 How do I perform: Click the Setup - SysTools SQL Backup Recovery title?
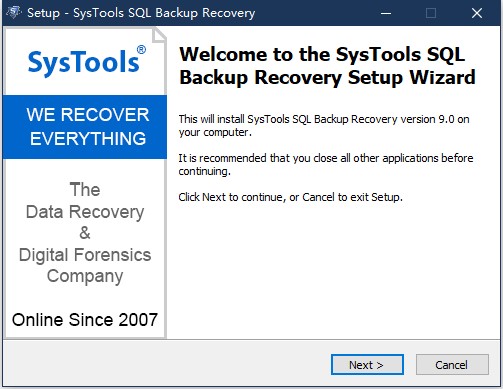pyautogui.click(x=141, y=13)
